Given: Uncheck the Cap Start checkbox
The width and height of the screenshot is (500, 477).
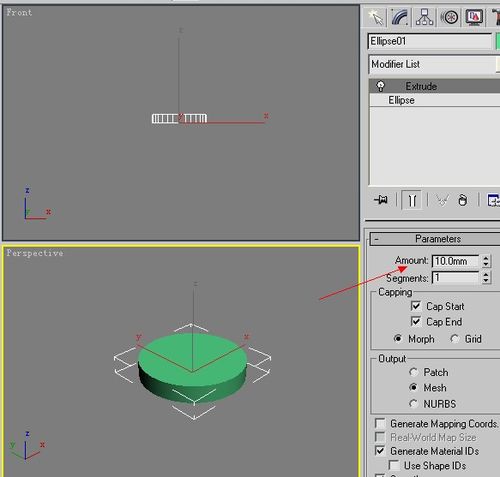Looking at the screenshot, I should coord(416,306).
